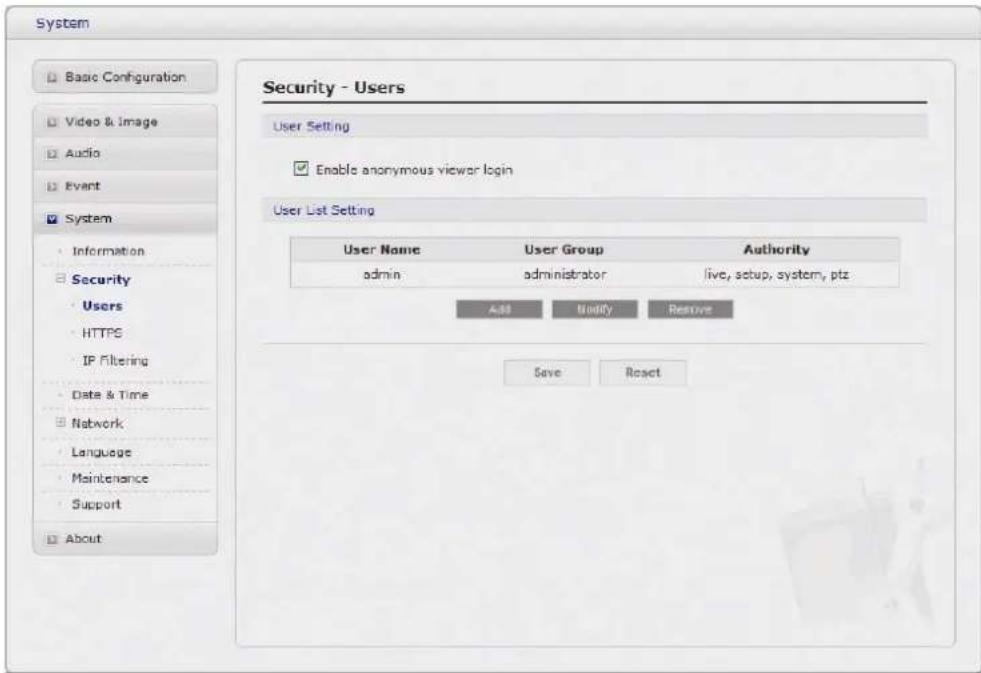Collapse the System section

coord(125,218)
